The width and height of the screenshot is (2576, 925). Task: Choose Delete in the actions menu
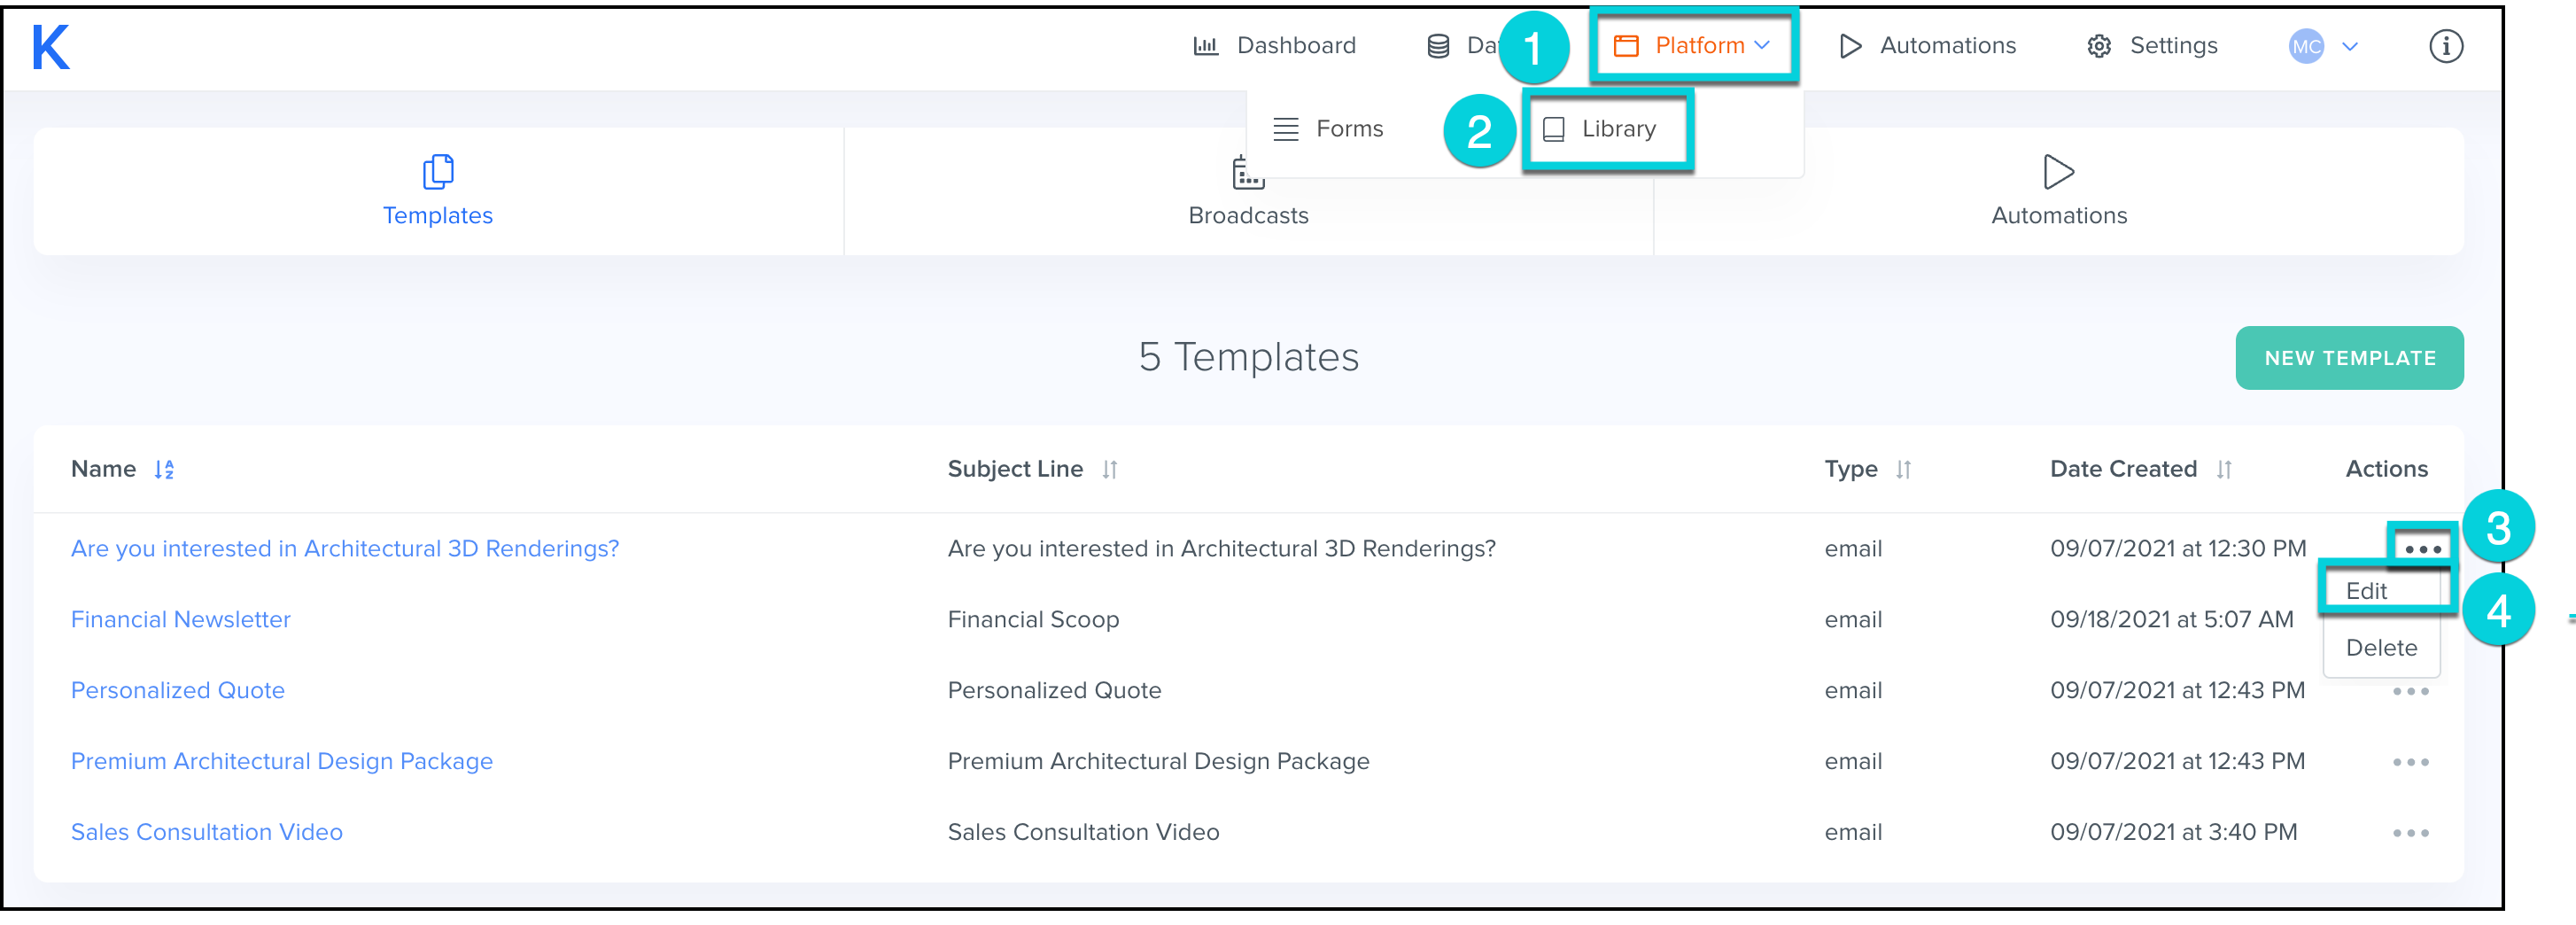2381,648
